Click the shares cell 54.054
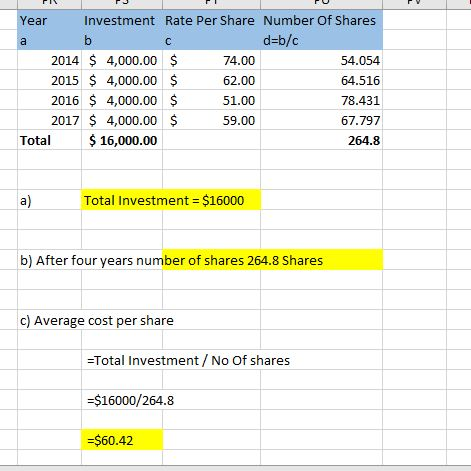 click(x=321, y=60)
